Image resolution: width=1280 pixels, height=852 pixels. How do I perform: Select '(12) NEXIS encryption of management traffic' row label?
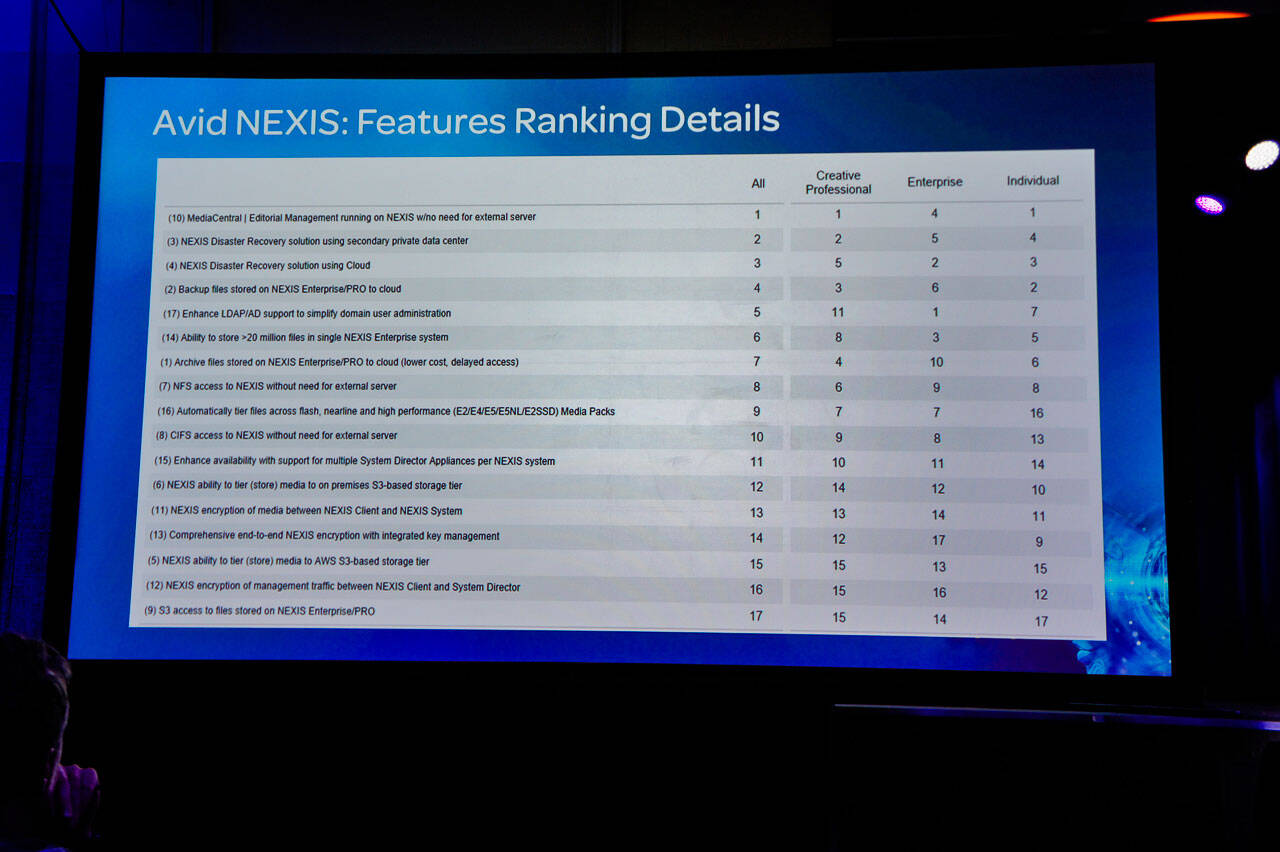pyautogui.click(x=333, y=587)
